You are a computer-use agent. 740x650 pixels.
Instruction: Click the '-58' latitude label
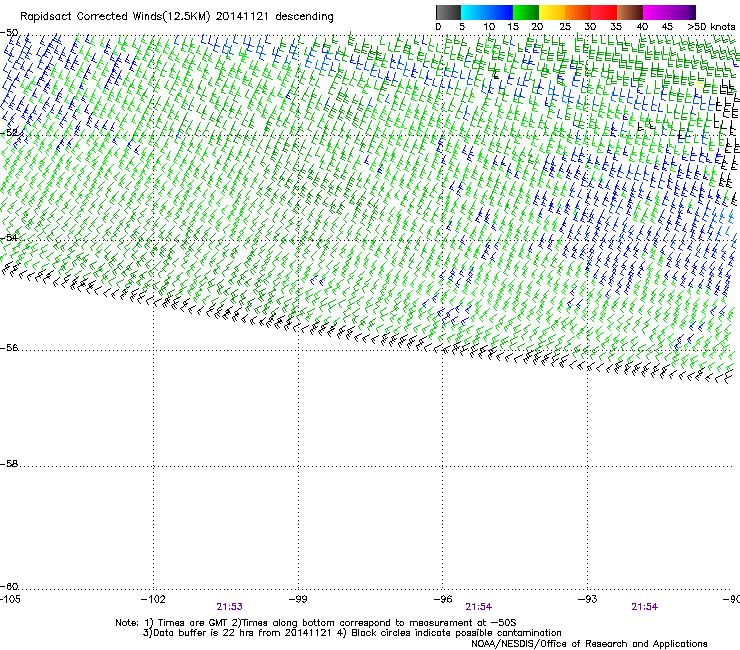point(9,464)
